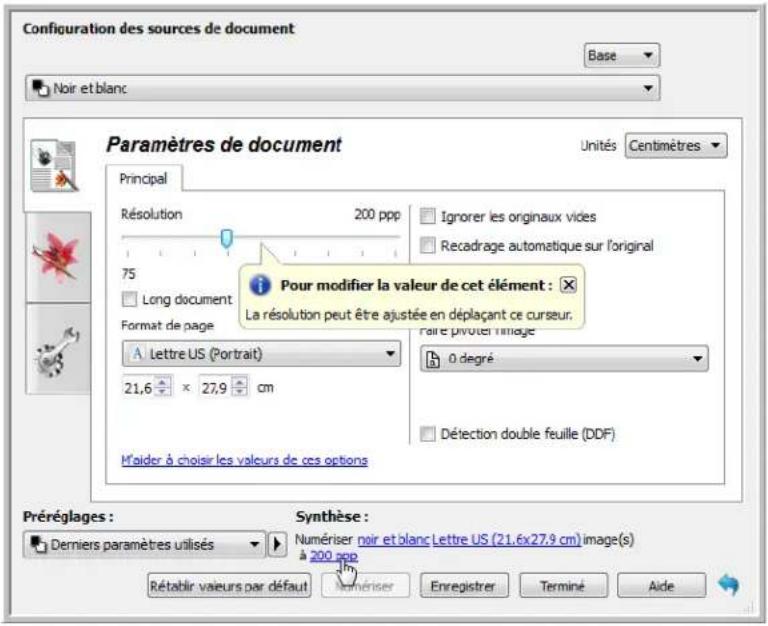Viewport: 768px width, 626px height.
Task: Enable Ignorer les originaux vides checkbox
Action: 428,216
